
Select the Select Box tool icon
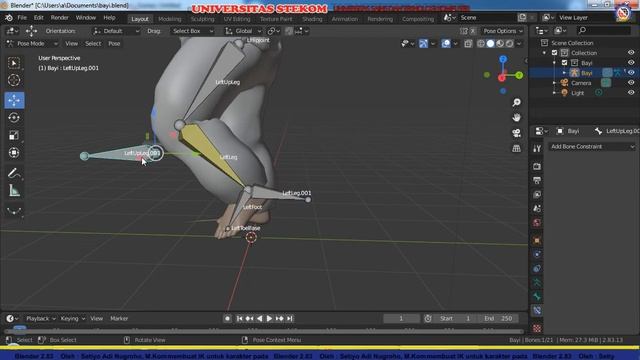[14, 63]
